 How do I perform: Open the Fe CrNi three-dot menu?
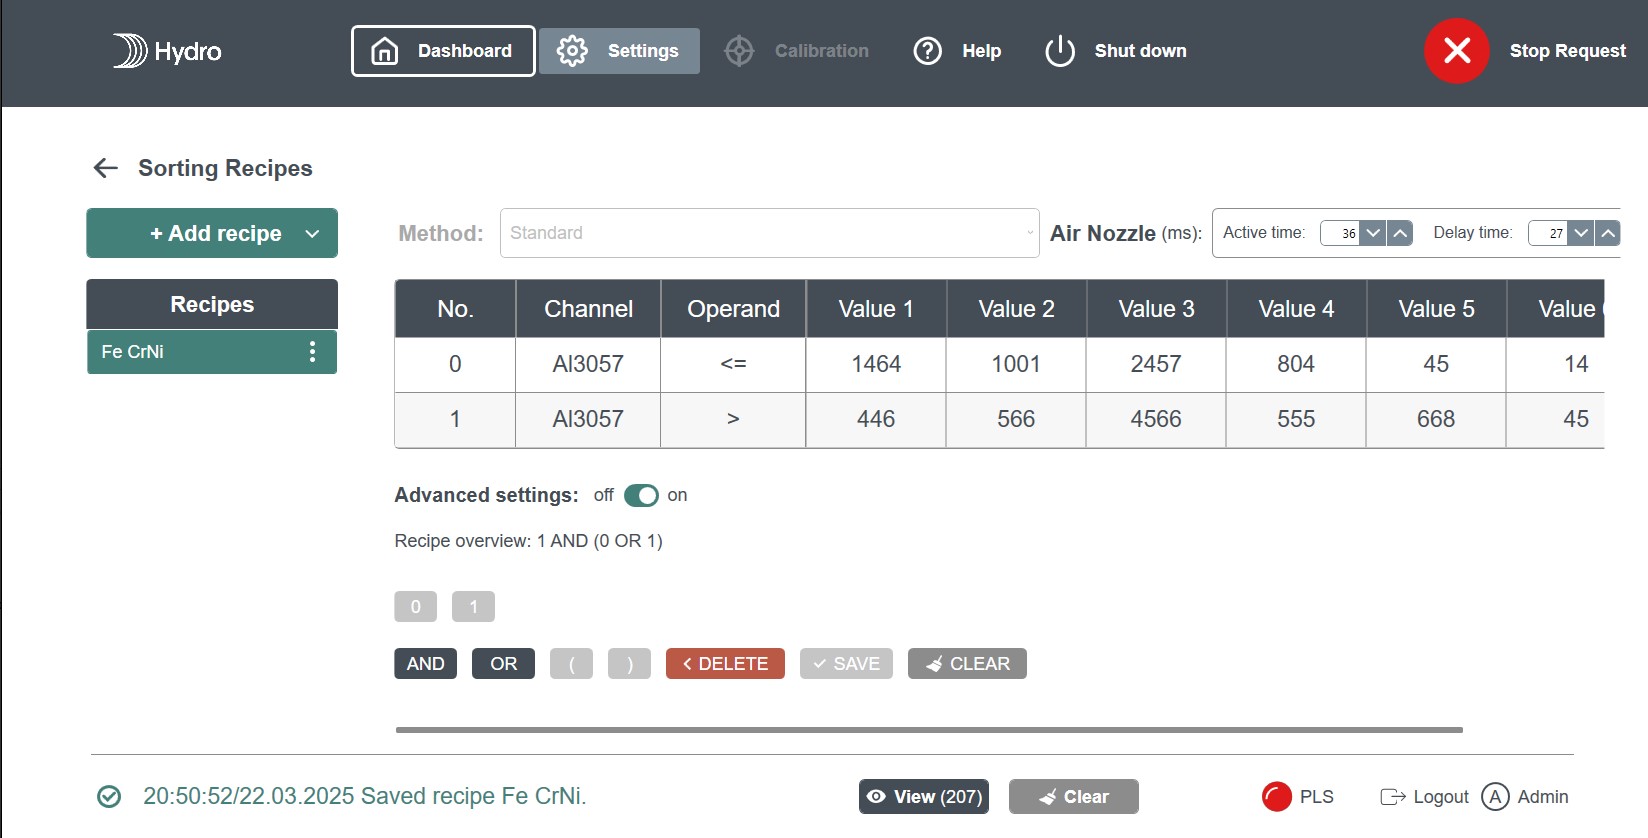[313, 352]
